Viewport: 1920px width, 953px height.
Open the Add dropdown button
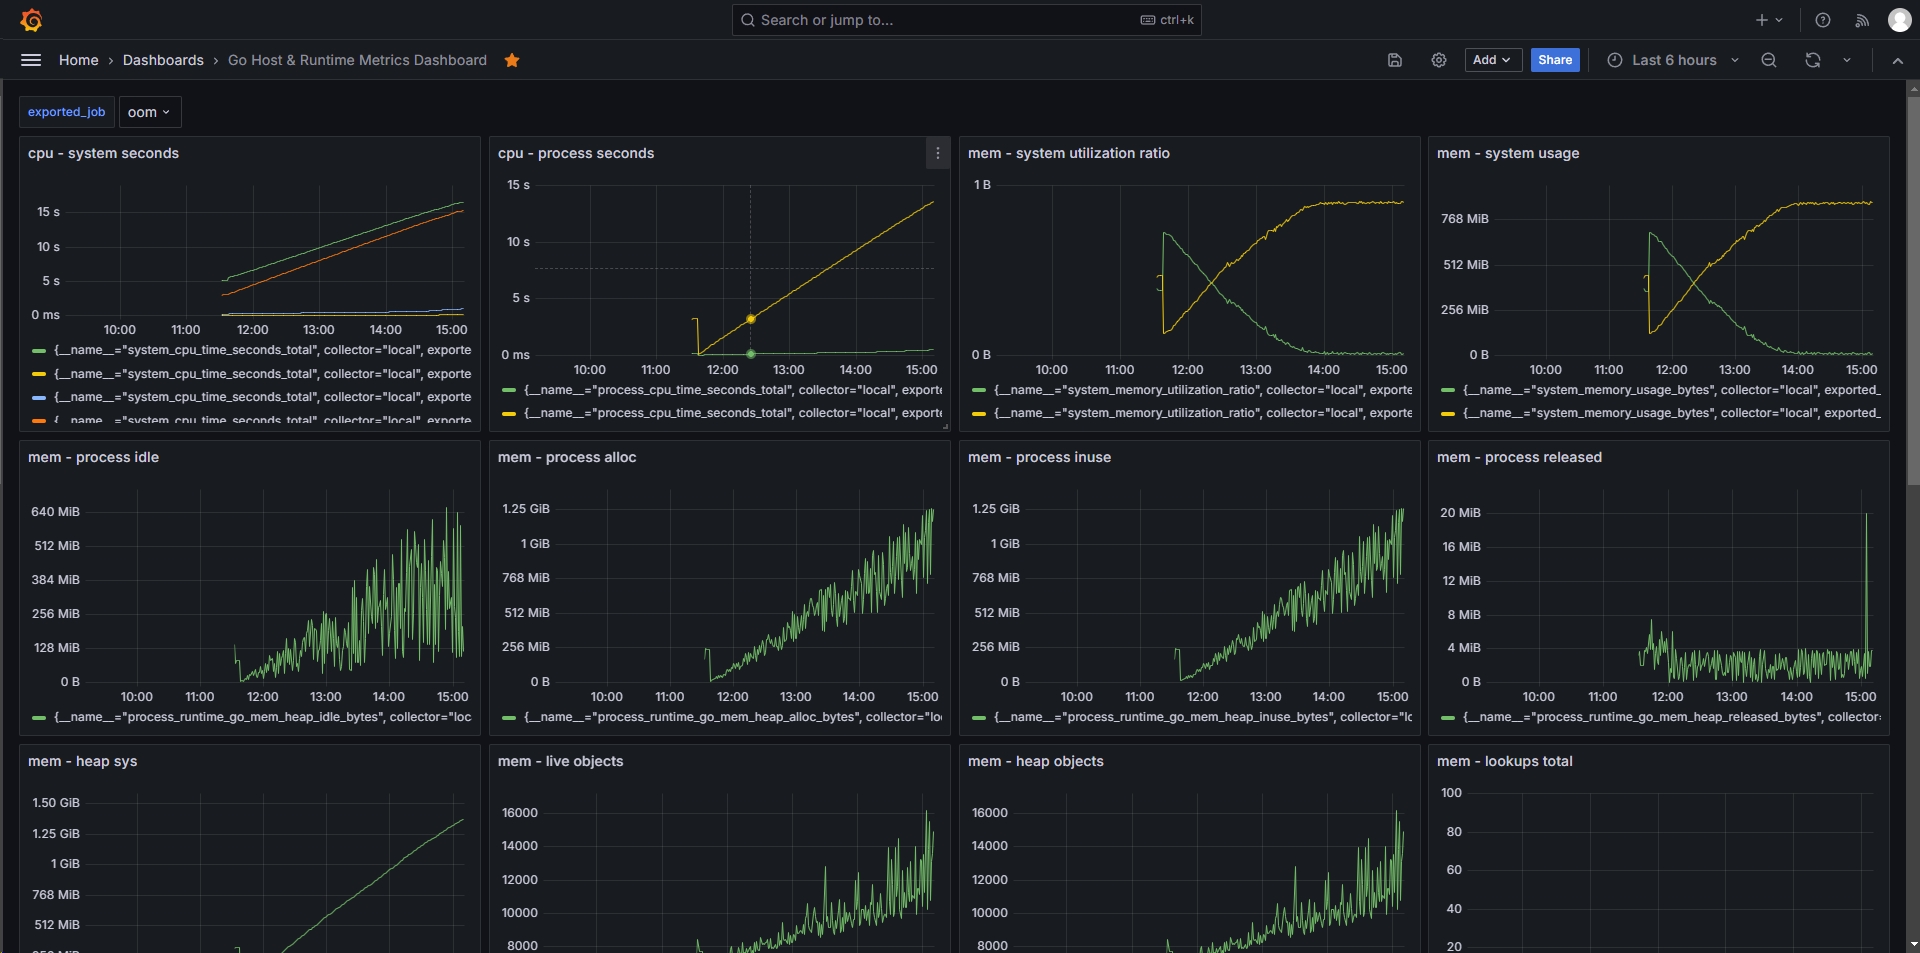pos(1492,60)
